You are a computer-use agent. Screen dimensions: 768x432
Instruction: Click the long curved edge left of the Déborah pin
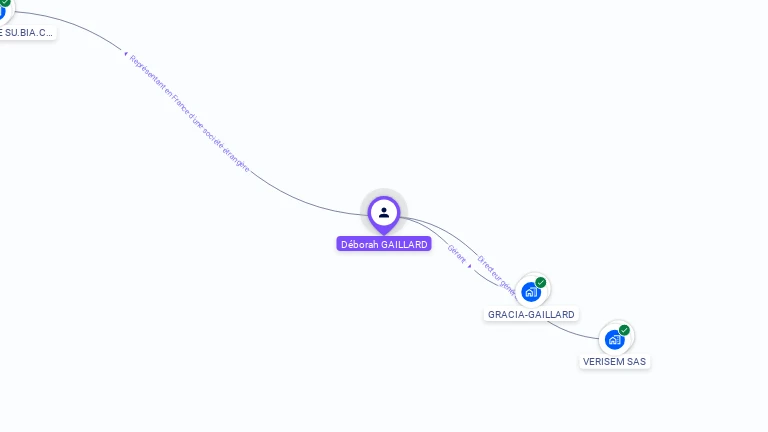click(304, 201)
